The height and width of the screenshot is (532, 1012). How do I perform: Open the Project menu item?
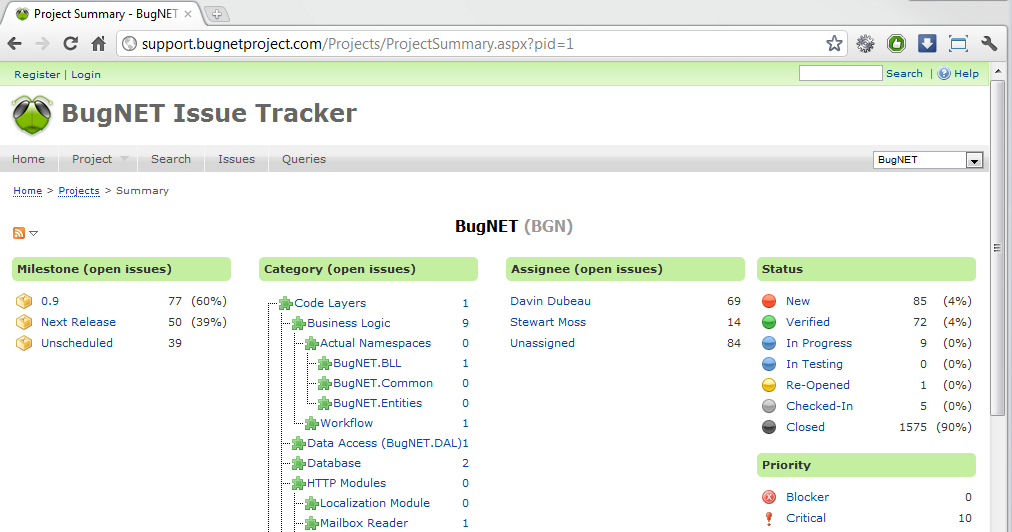pos(92,159)
